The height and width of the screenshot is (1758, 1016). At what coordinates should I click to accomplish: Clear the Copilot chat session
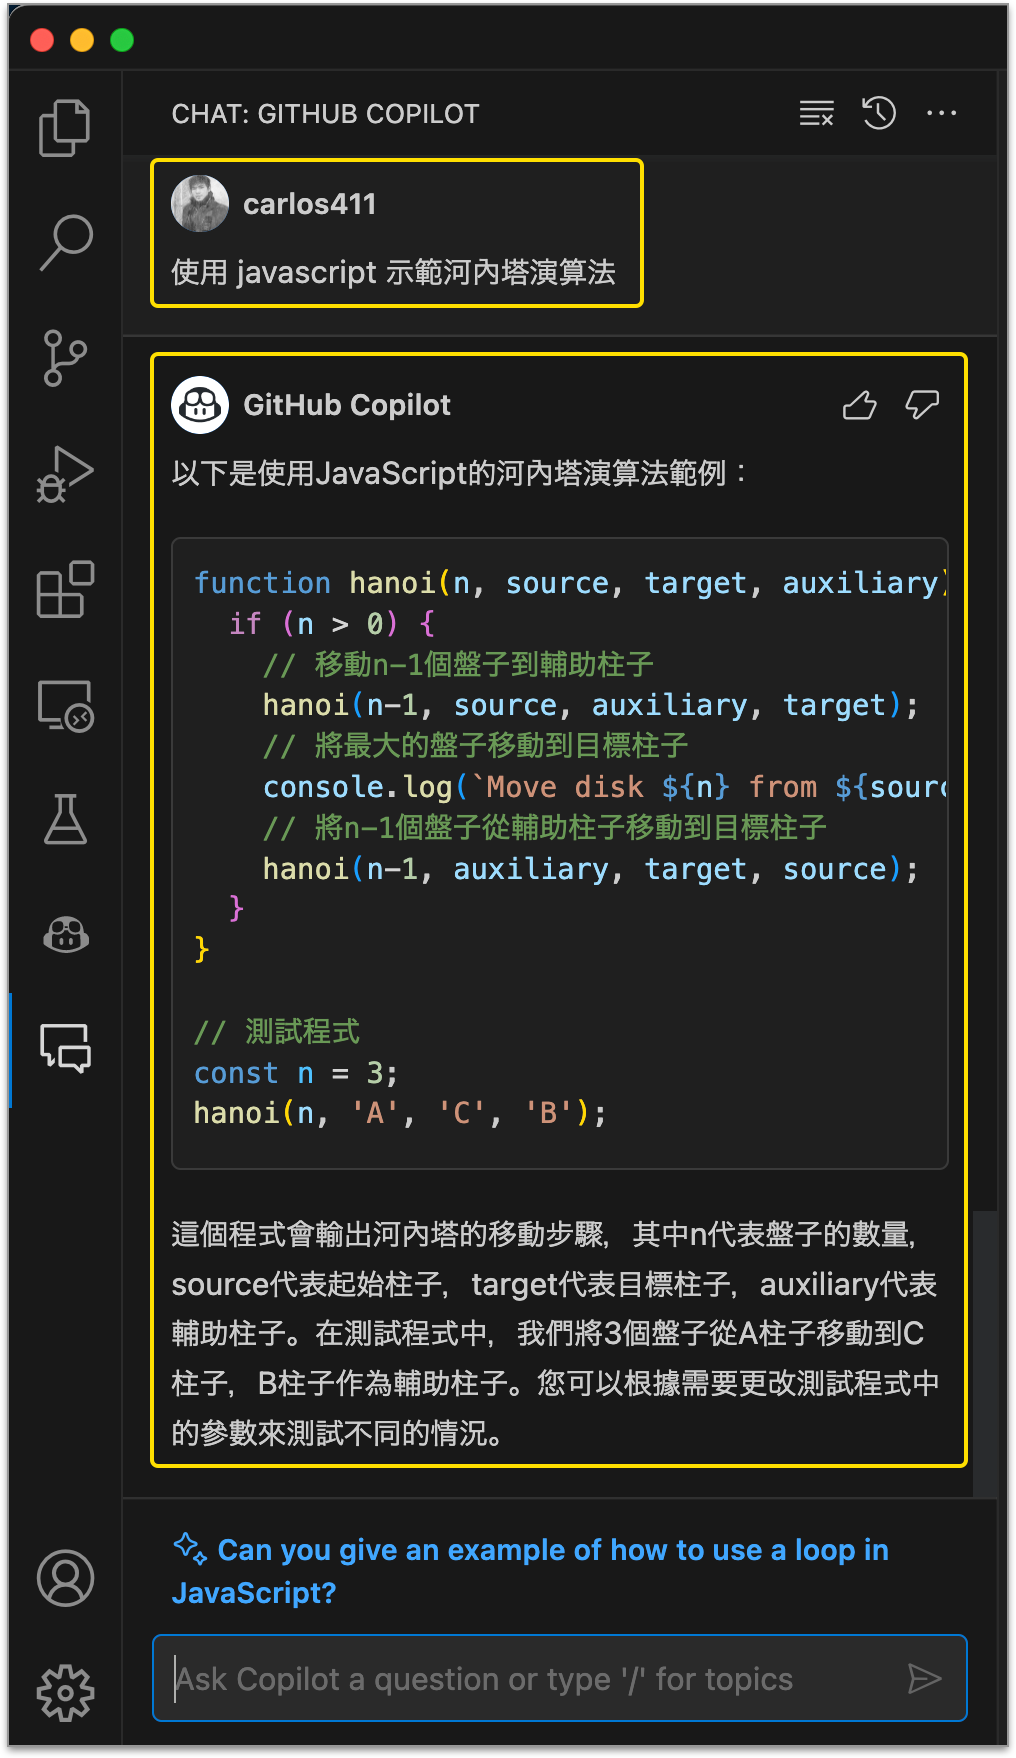[x=817, y=114]
